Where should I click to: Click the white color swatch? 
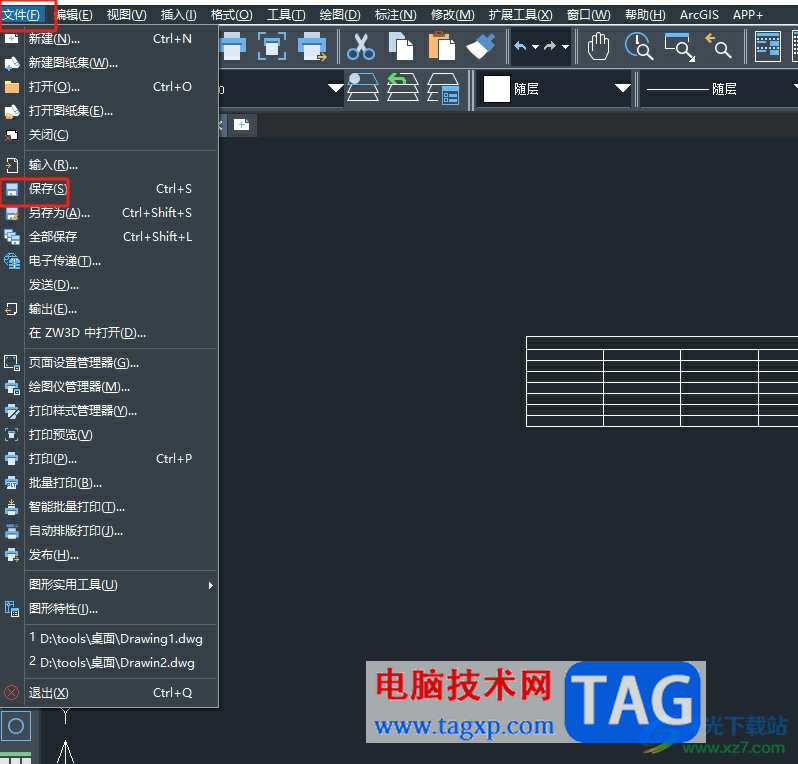coord(496,89)
